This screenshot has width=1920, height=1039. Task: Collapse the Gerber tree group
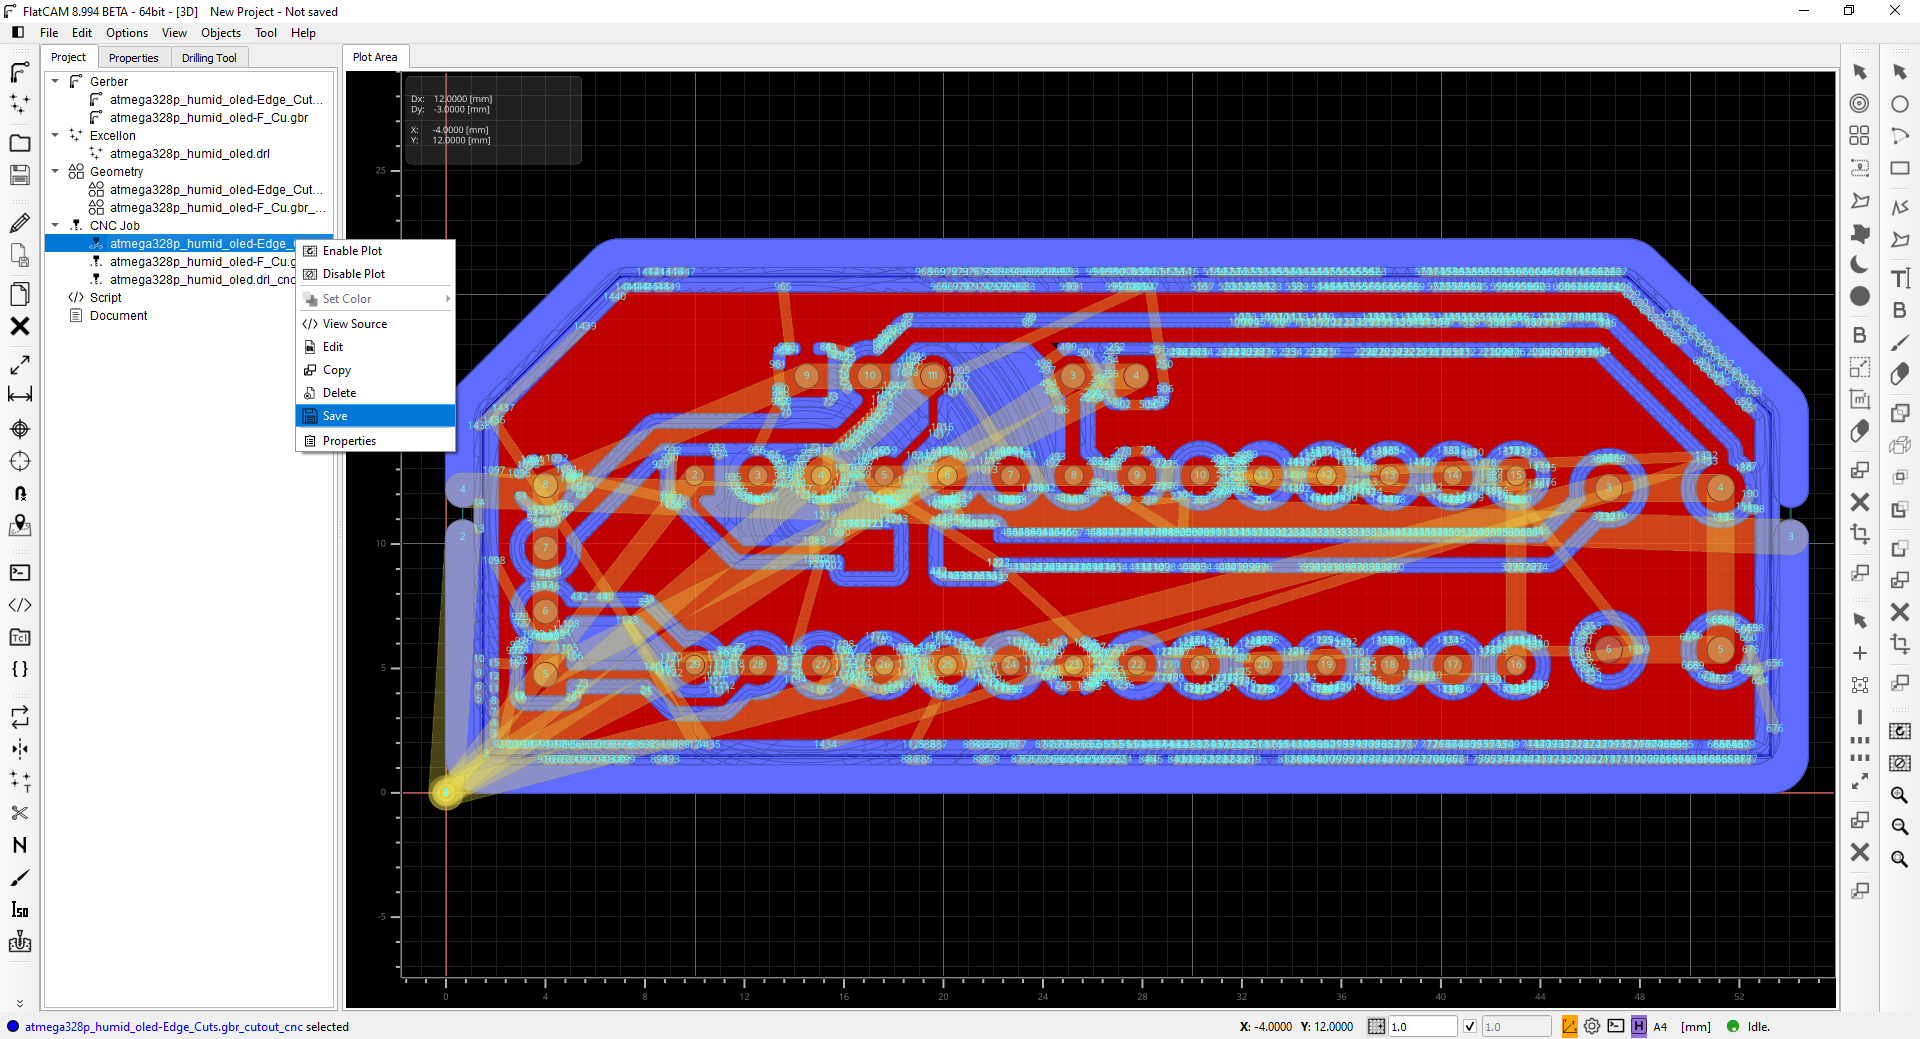(55, 82)
